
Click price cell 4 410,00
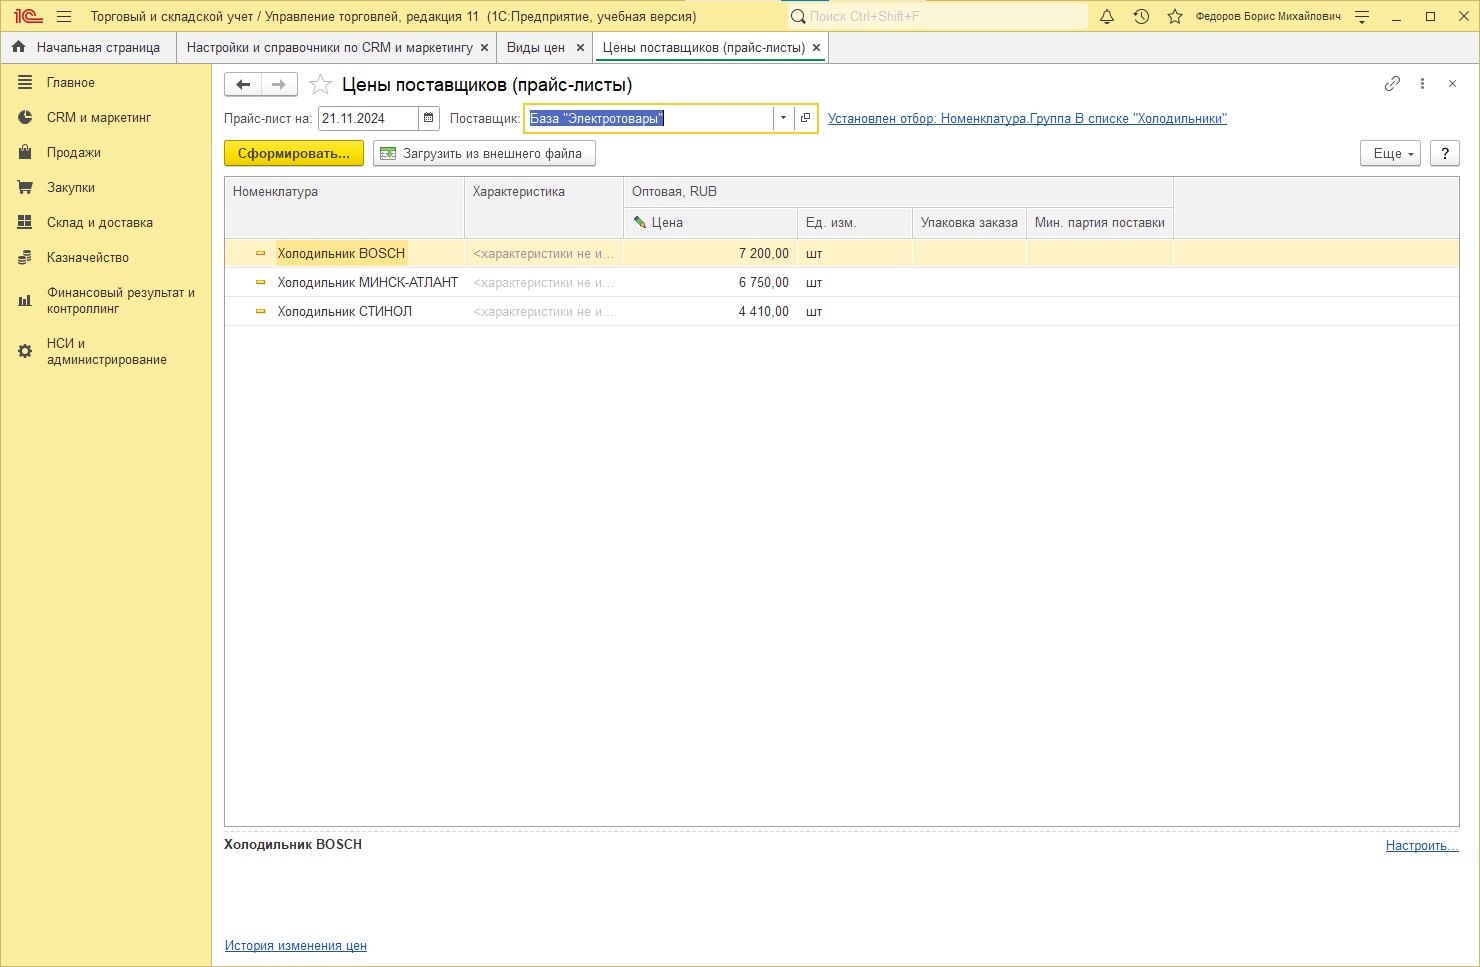coord(710,311)
